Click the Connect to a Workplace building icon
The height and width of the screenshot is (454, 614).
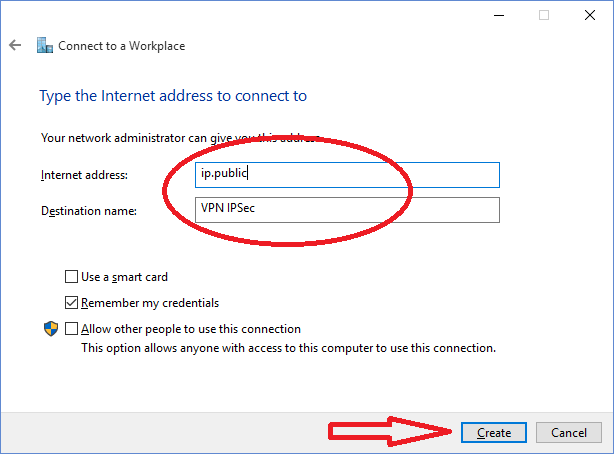pos(45,45)
